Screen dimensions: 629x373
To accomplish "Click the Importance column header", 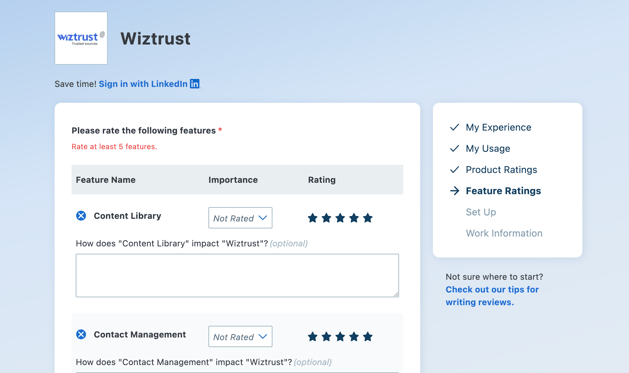I will click(233, 180).
